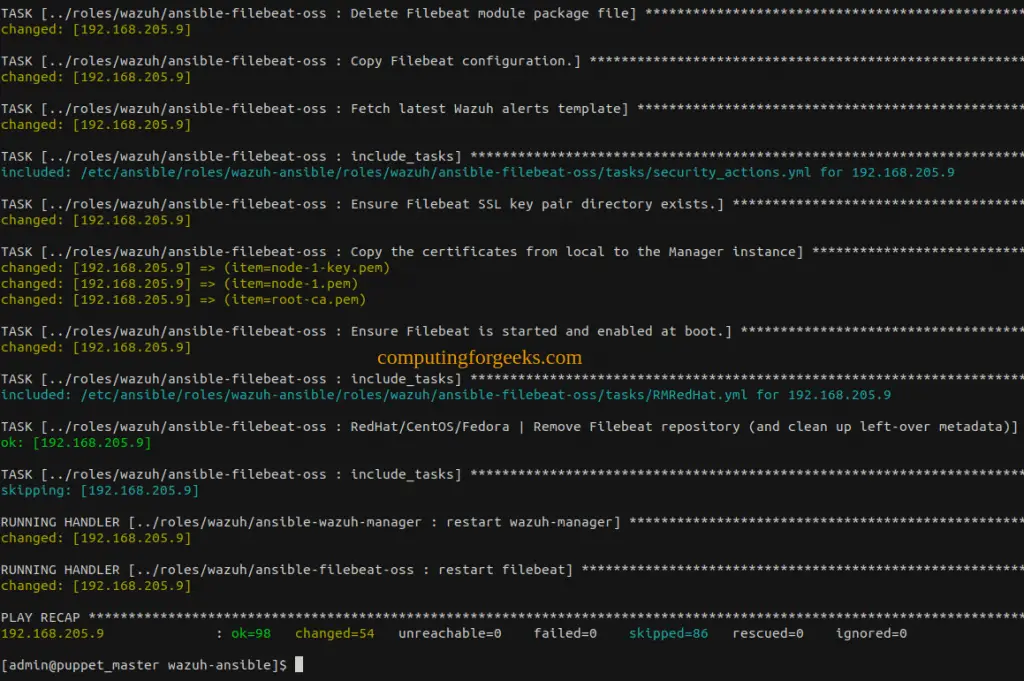The height and width of the screenshot is (681, 1024).
Task: Click the "item=node-1-key.pem" line
Action: click(x=195, y=268)
